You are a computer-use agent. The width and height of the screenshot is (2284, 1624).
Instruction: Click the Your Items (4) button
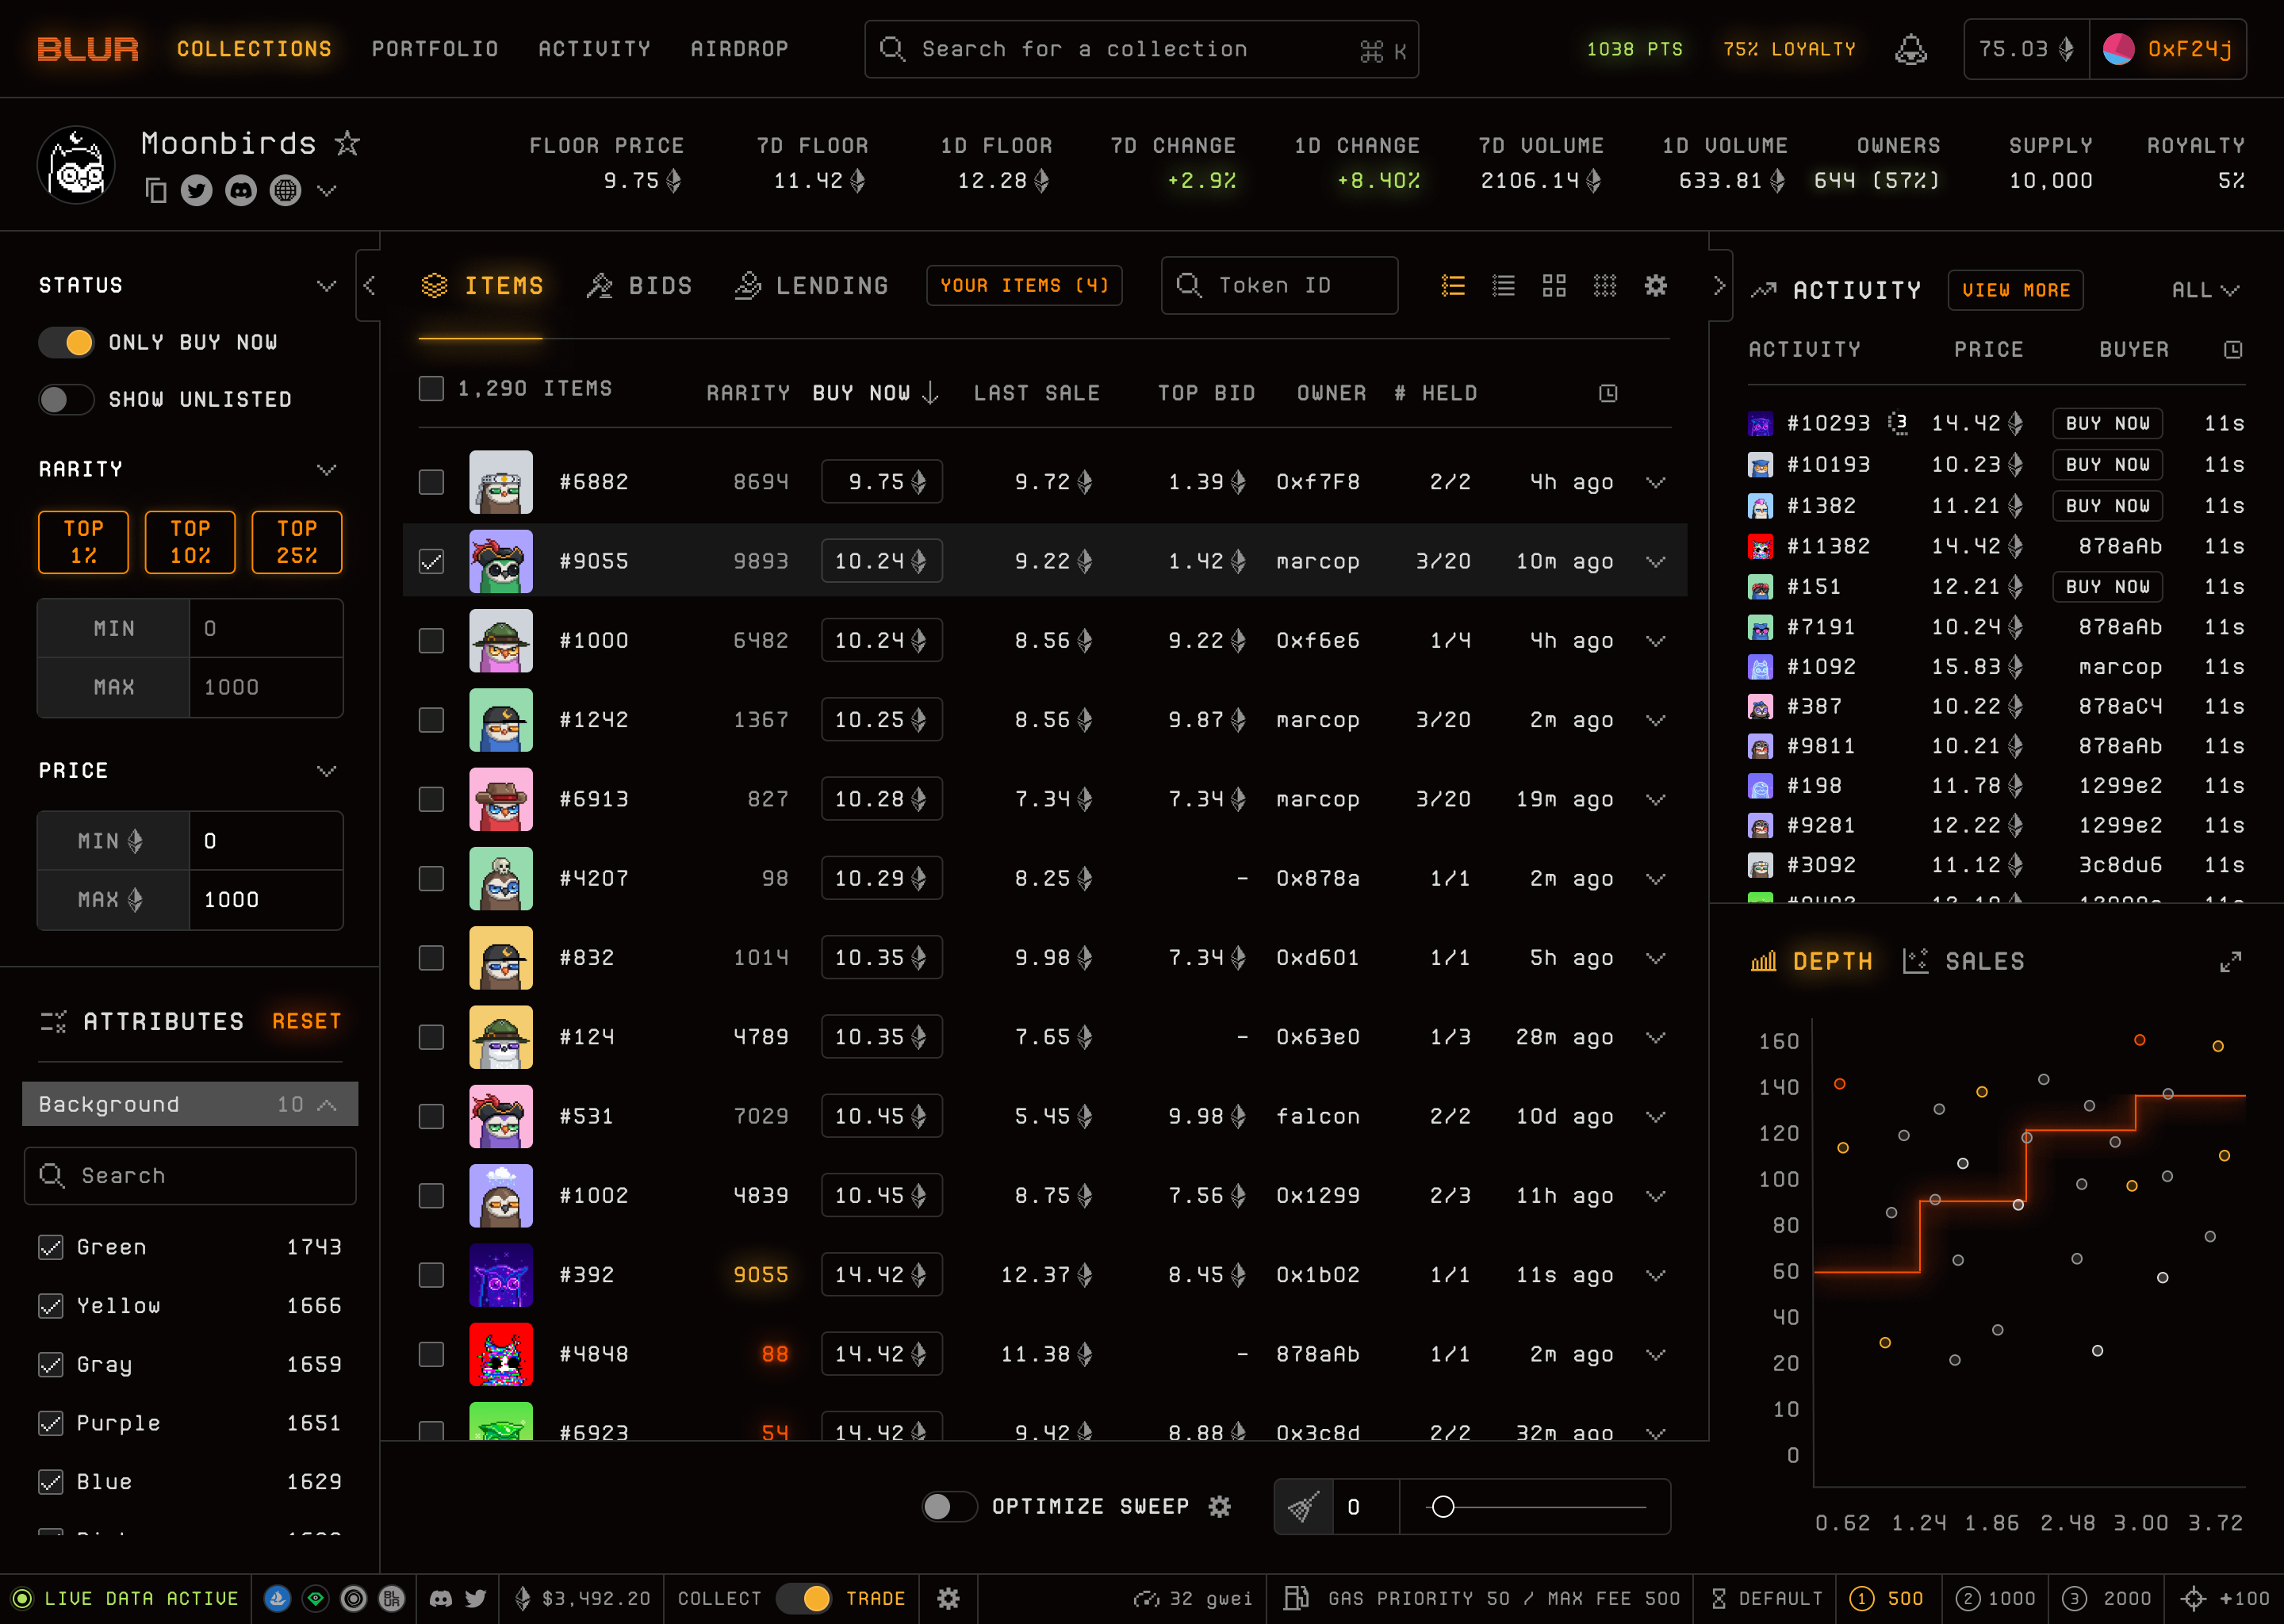point(1024,286)
